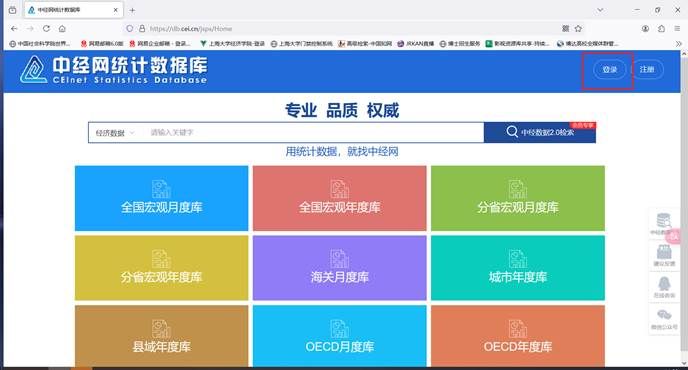Open the database search icon in side panel

[663, 224]
